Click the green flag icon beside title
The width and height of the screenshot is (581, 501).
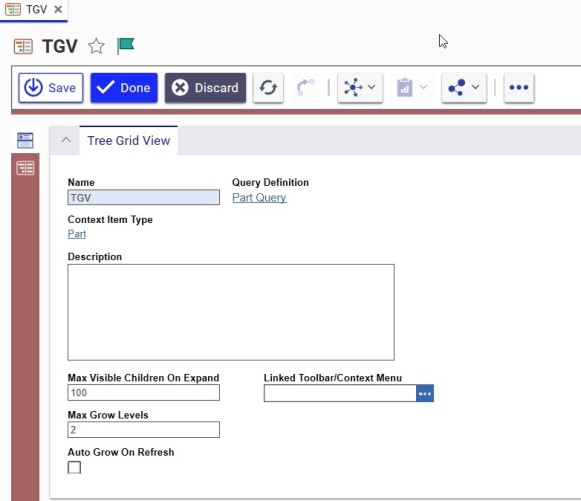tap(125, 46)
